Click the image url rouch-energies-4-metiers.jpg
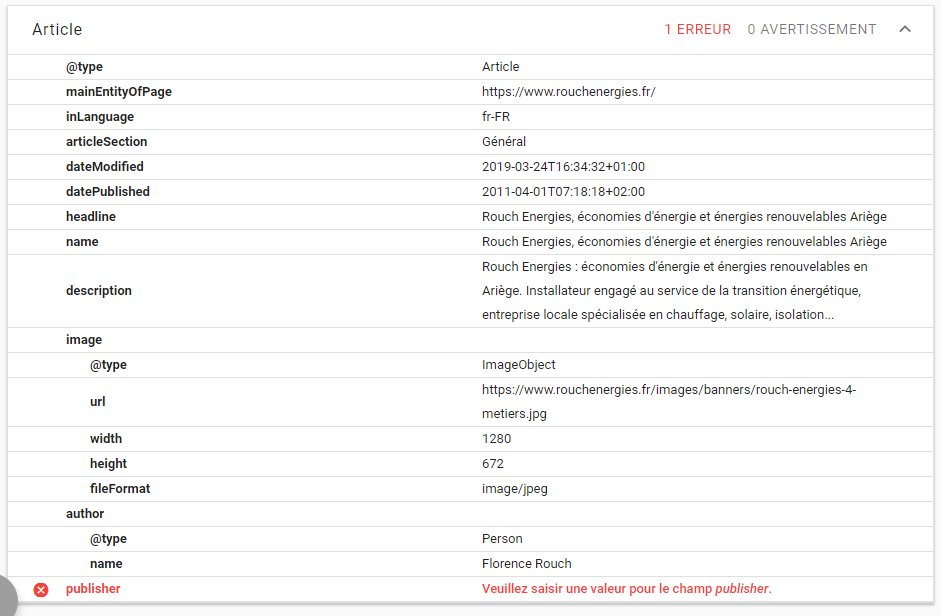This screenshot has width=941, height=616. [x=669, y=402]
